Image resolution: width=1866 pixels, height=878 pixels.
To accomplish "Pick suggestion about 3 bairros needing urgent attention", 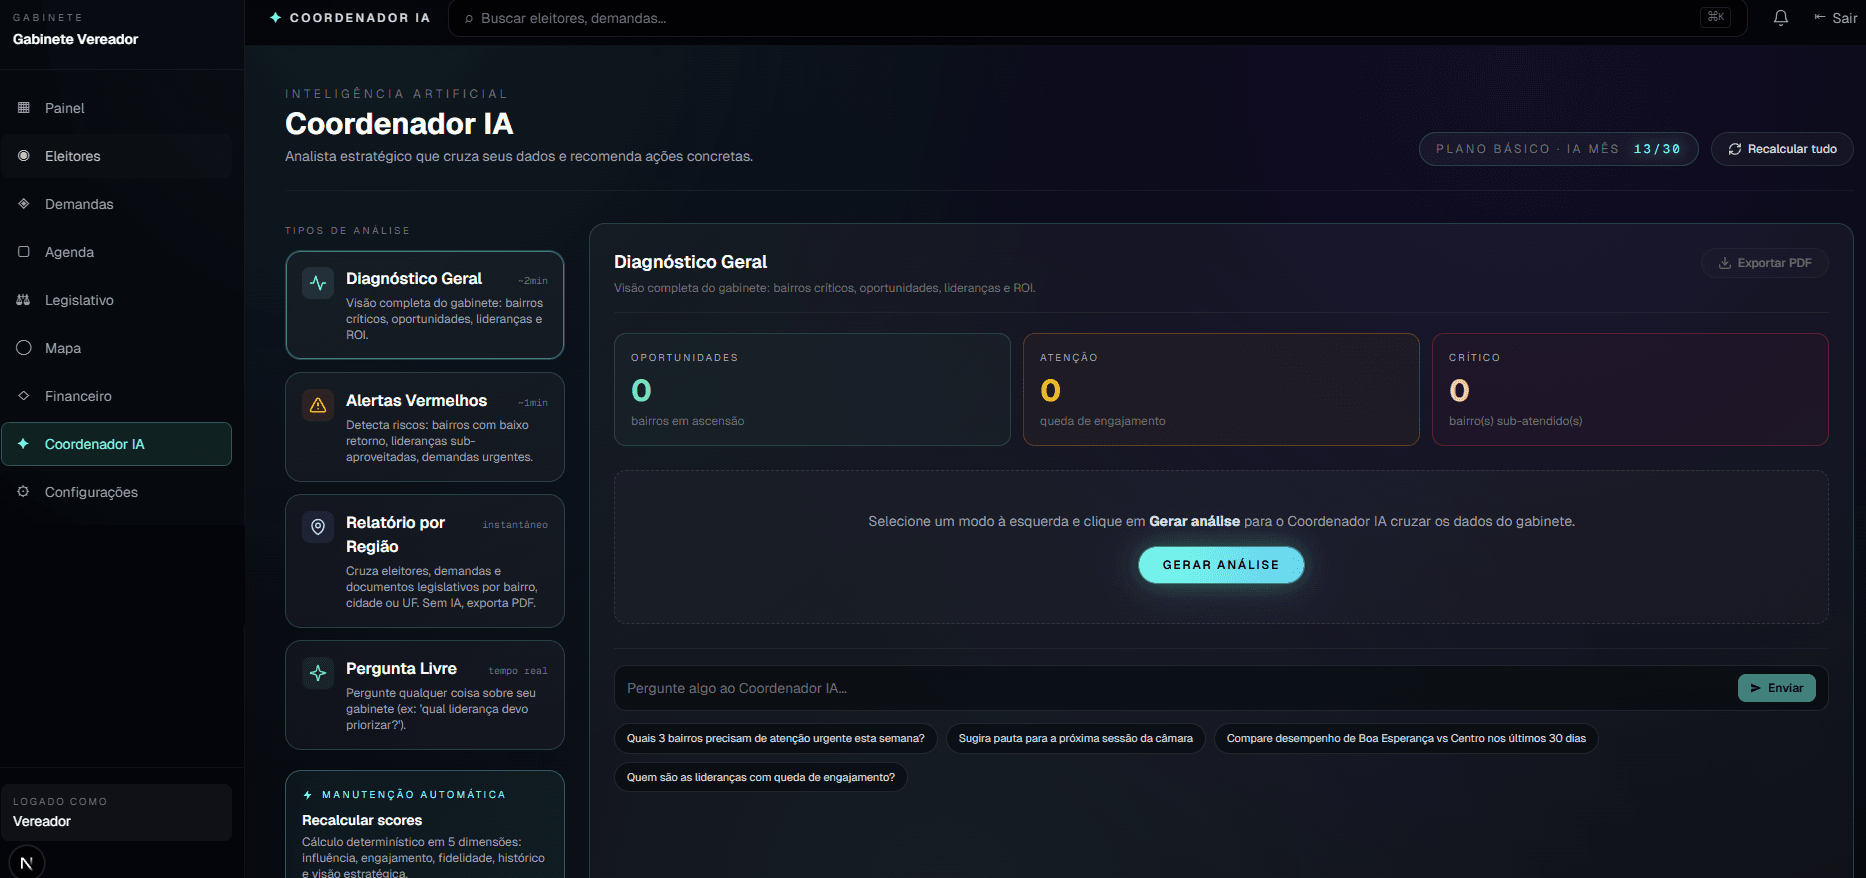I will 776,739.
